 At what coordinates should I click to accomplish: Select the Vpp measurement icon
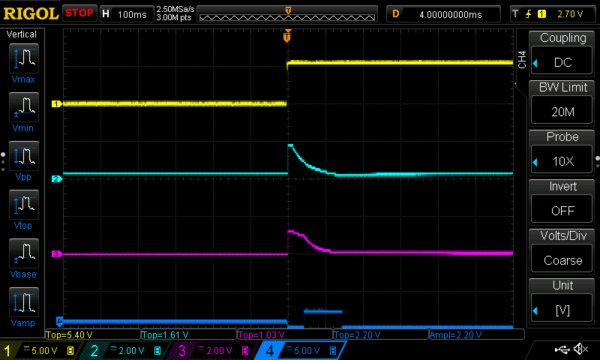point(24,156)
